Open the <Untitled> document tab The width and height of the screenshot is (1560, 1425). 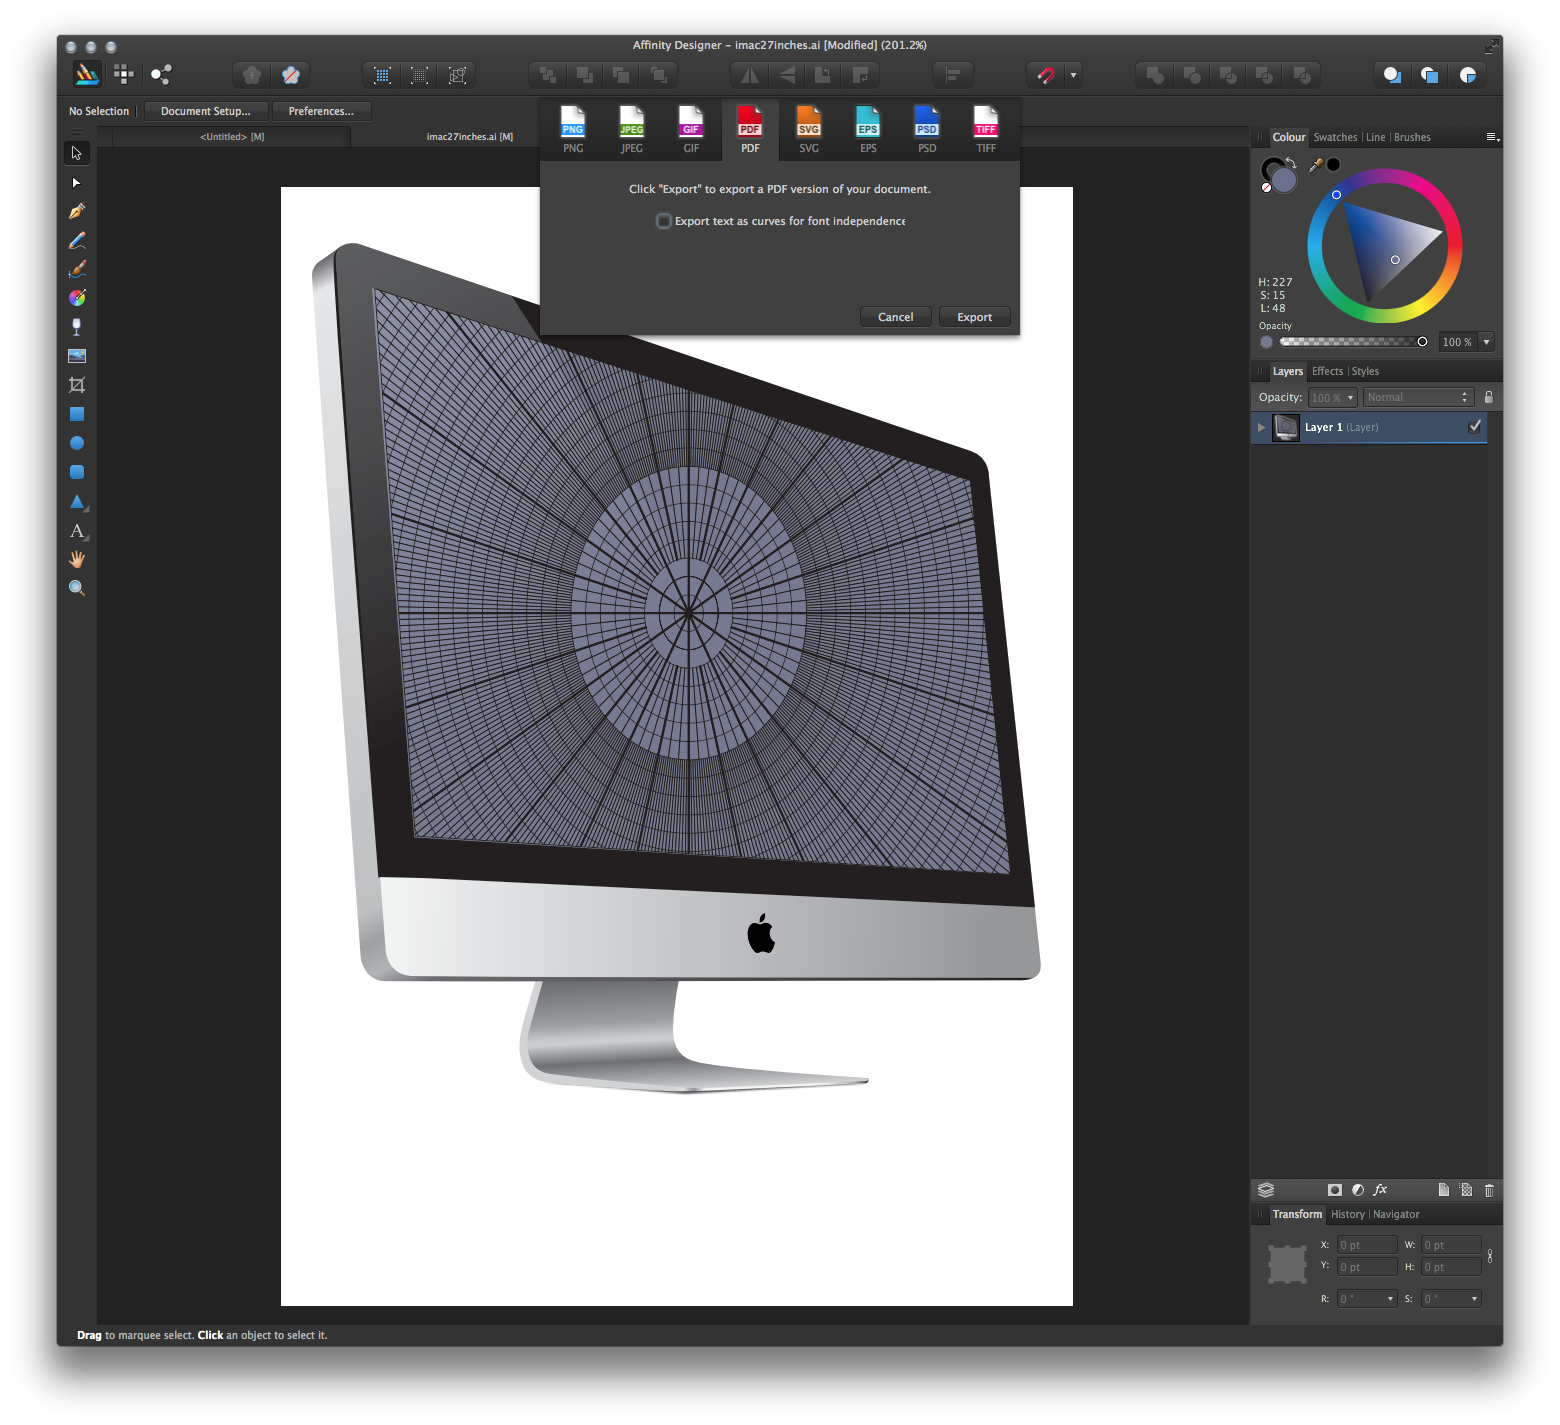pyautogui.click(x=232, y=137)
